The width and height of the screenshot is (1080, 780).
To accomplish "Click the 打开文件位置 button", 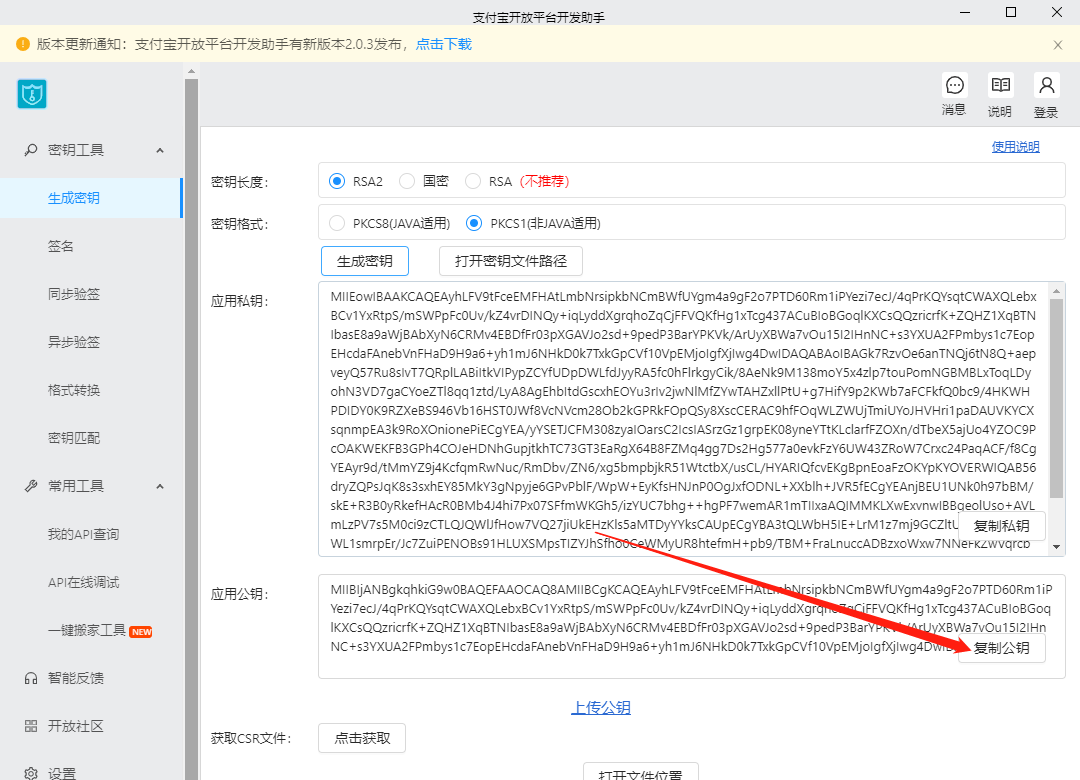I will click(x=641, y=772).
